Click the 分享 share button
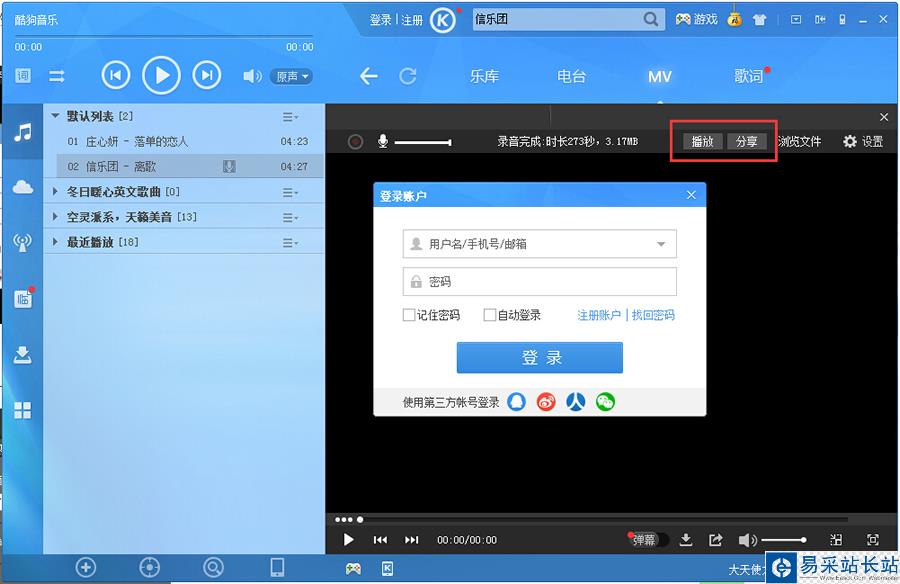The image size is (900, 584). pyautogui.click(x=747, y=141)
